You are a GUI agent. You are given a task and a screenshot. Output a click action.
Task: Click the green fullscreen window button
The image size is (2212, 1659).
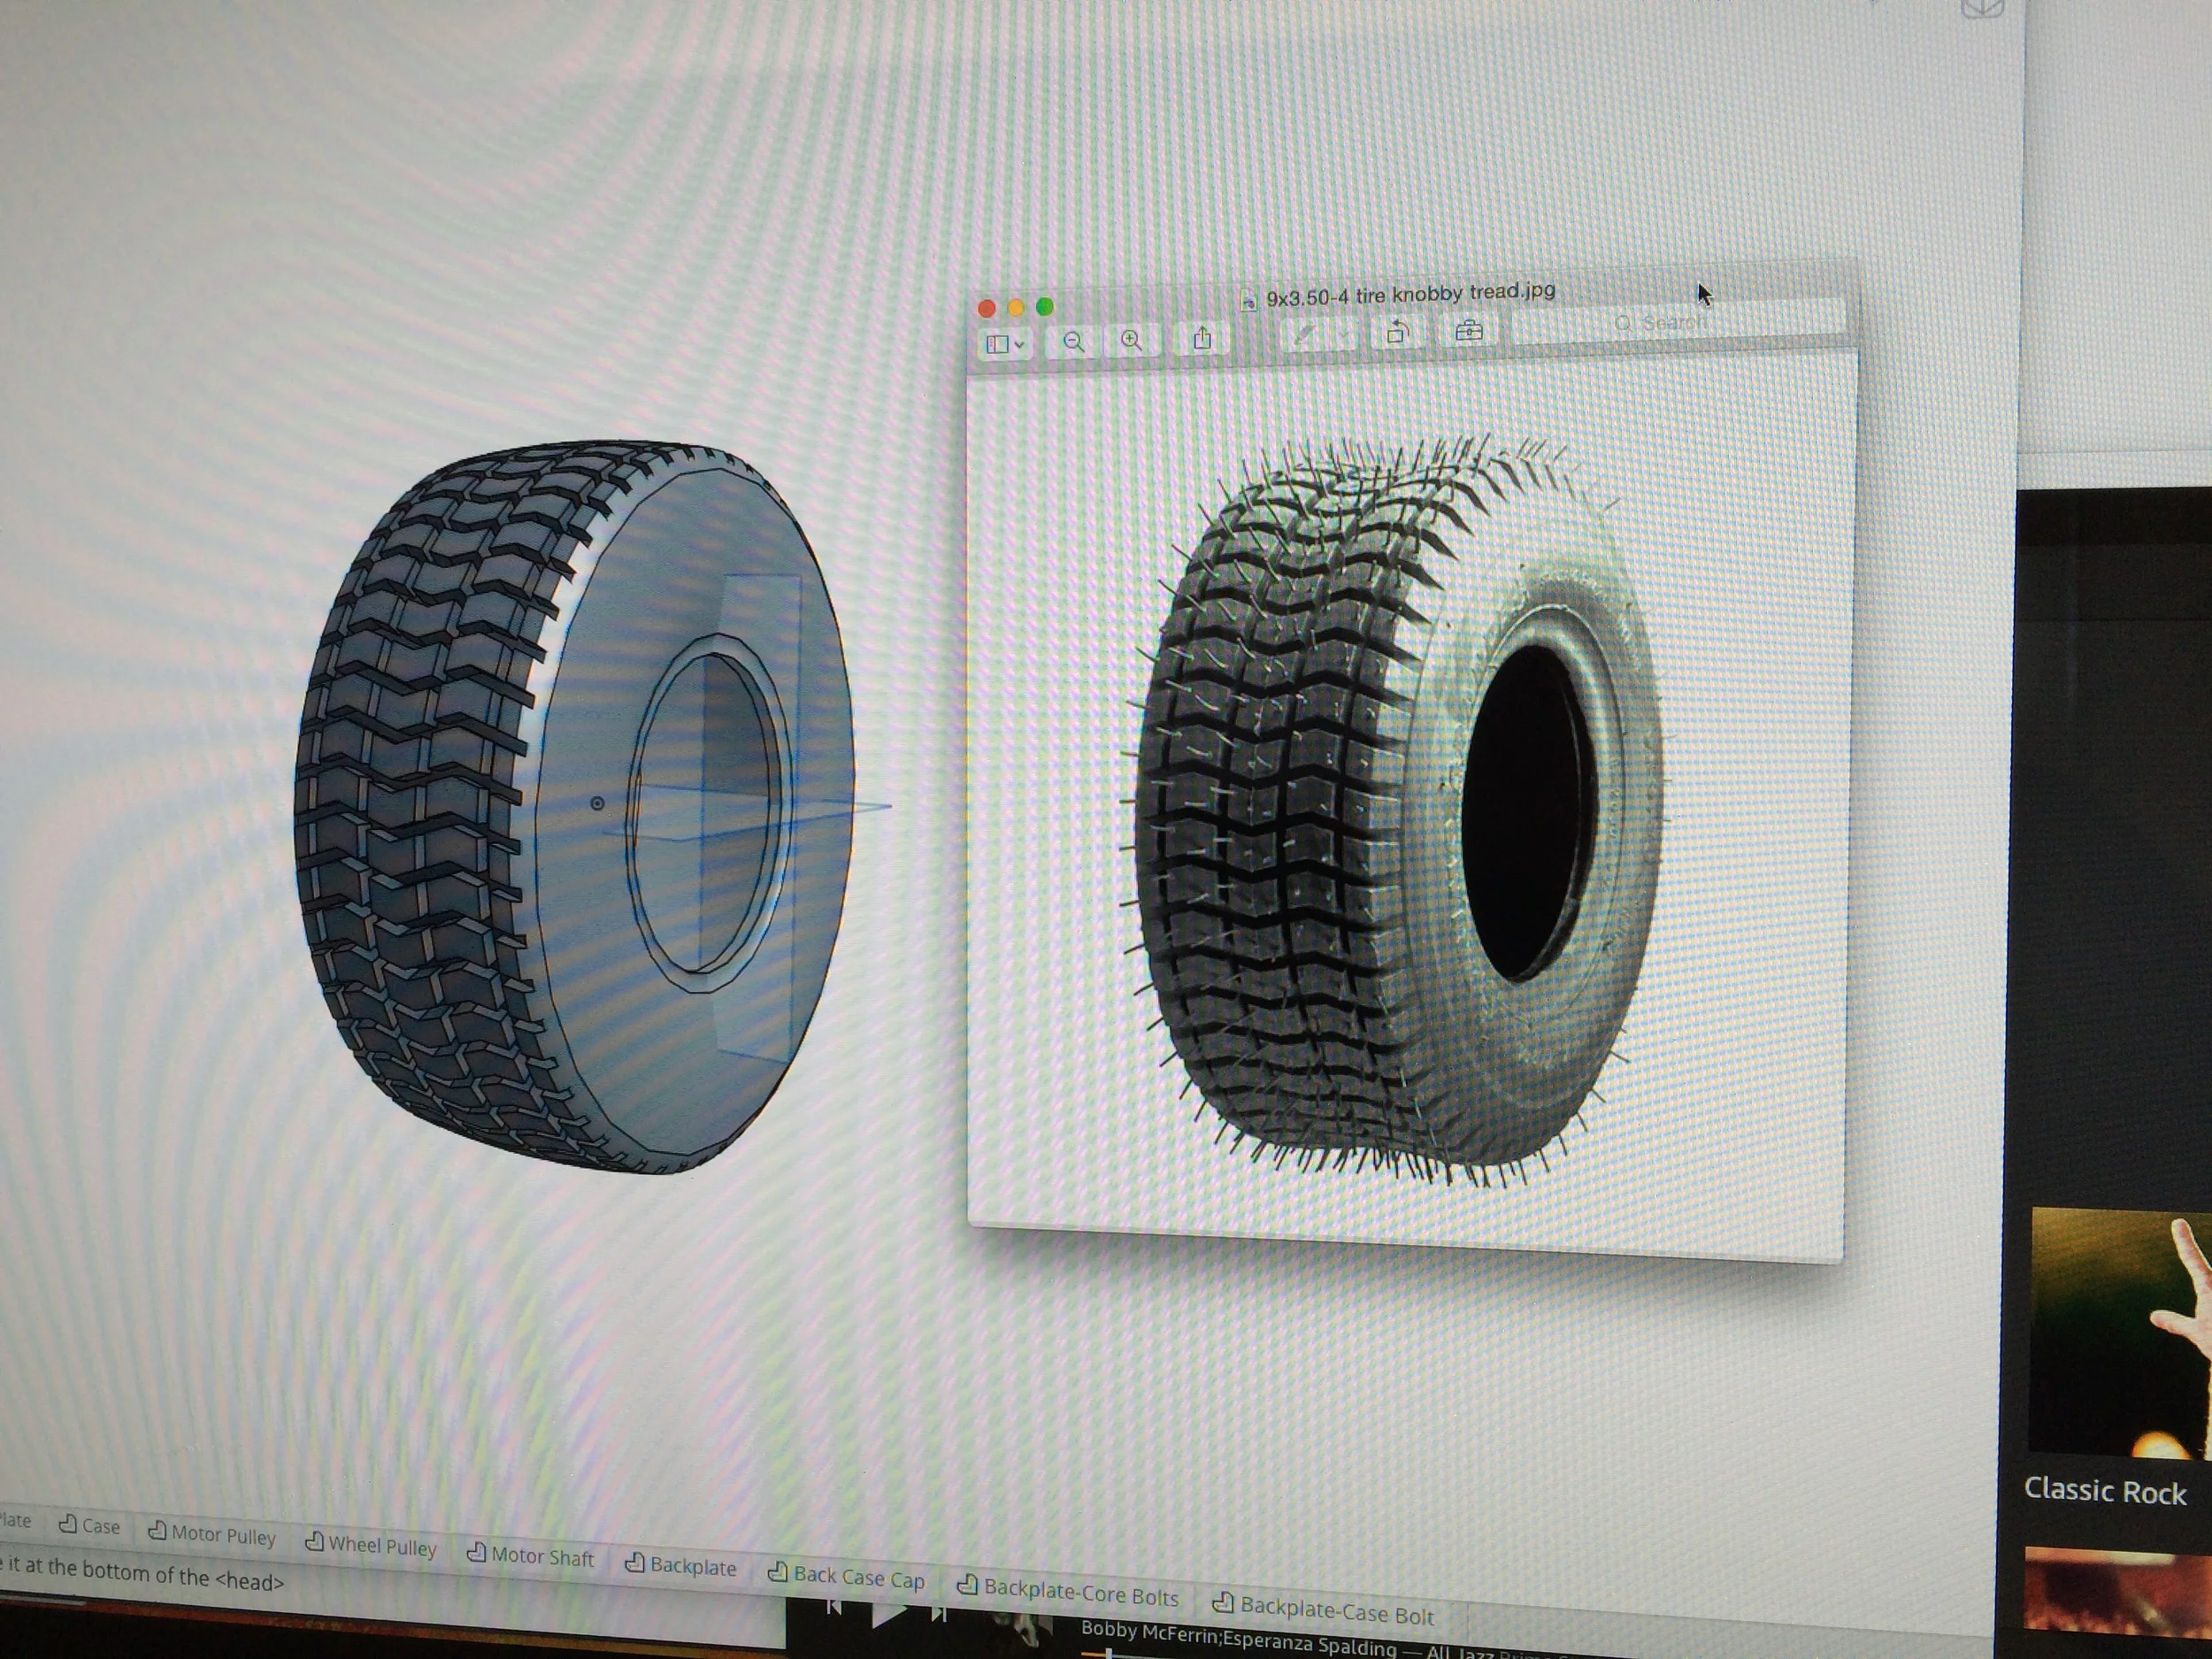coord(1045,306)
